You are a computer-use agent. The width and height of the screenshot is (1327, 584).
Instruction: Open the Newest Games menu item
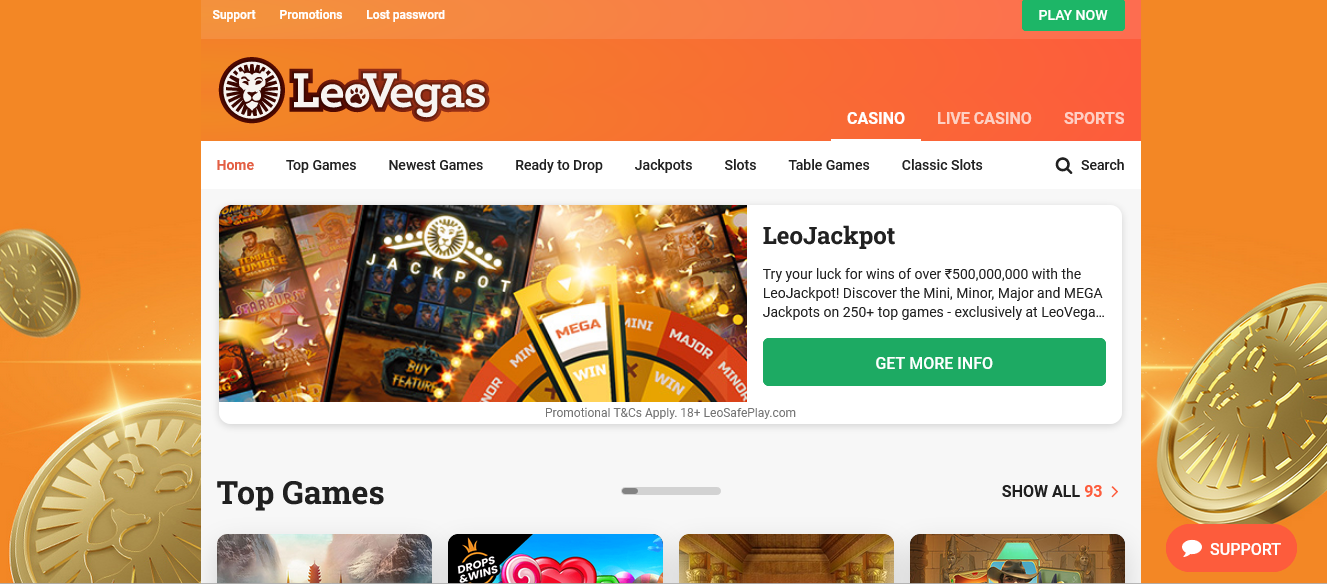pyautogui.click(x=436, y=165)
